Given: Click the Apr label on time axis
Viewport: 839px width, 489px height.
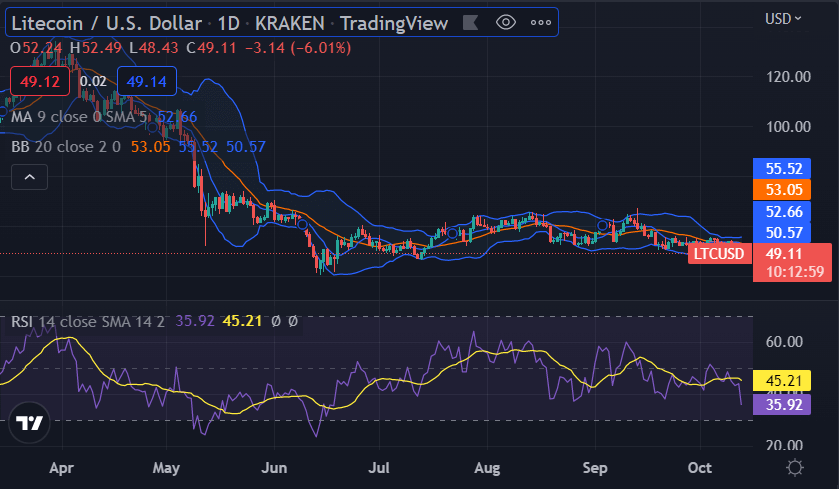Looking at the screenshot, I should pos(62,468).
